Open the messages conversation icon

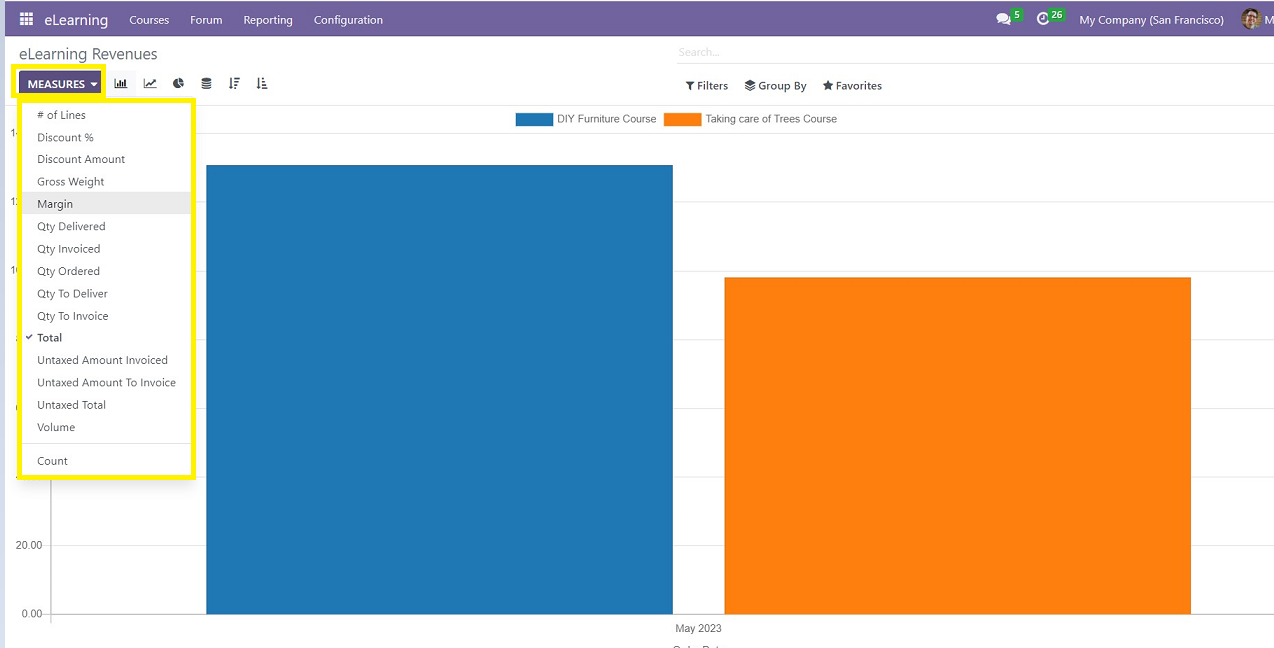pyautogui.click(x=1004, y=19)
